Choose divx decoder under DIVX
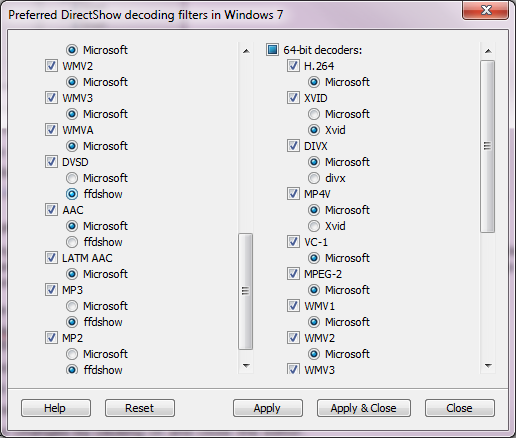The height and width of the screenshot is (438, 516). (314, 178)
